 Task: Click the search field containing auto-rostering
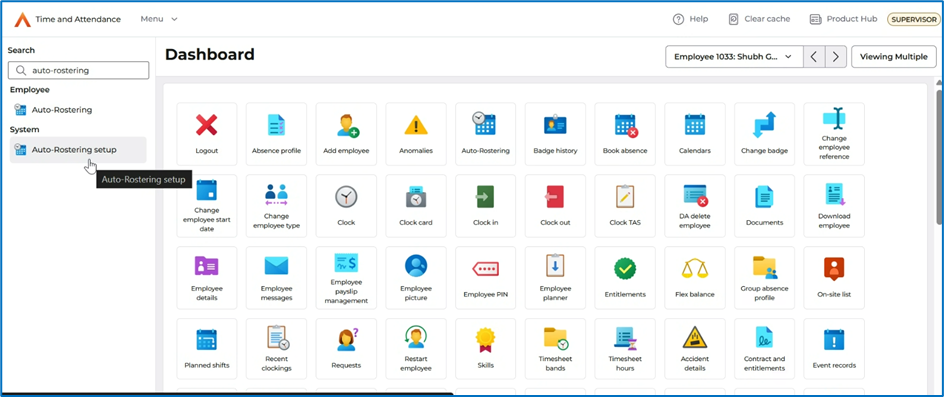(78, 70)
